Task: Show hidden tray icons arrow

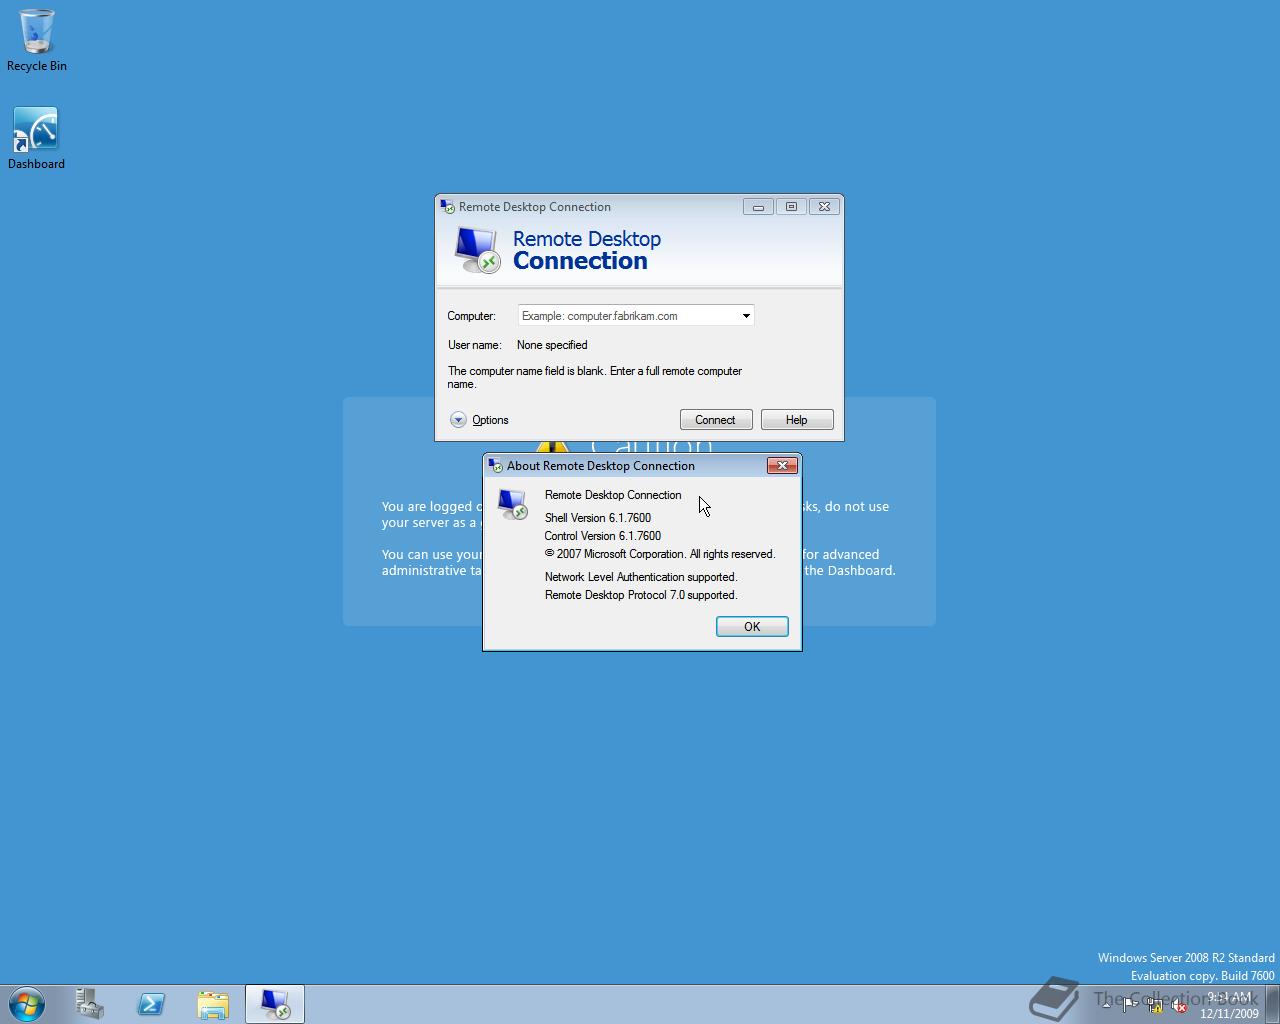Action: click(x=1106, y=1005)
